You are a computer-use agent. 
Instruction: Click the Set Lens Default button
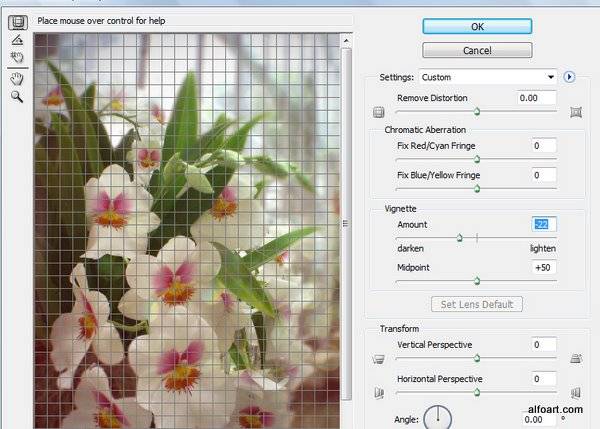pyautogui.click(x=477, y=304)
